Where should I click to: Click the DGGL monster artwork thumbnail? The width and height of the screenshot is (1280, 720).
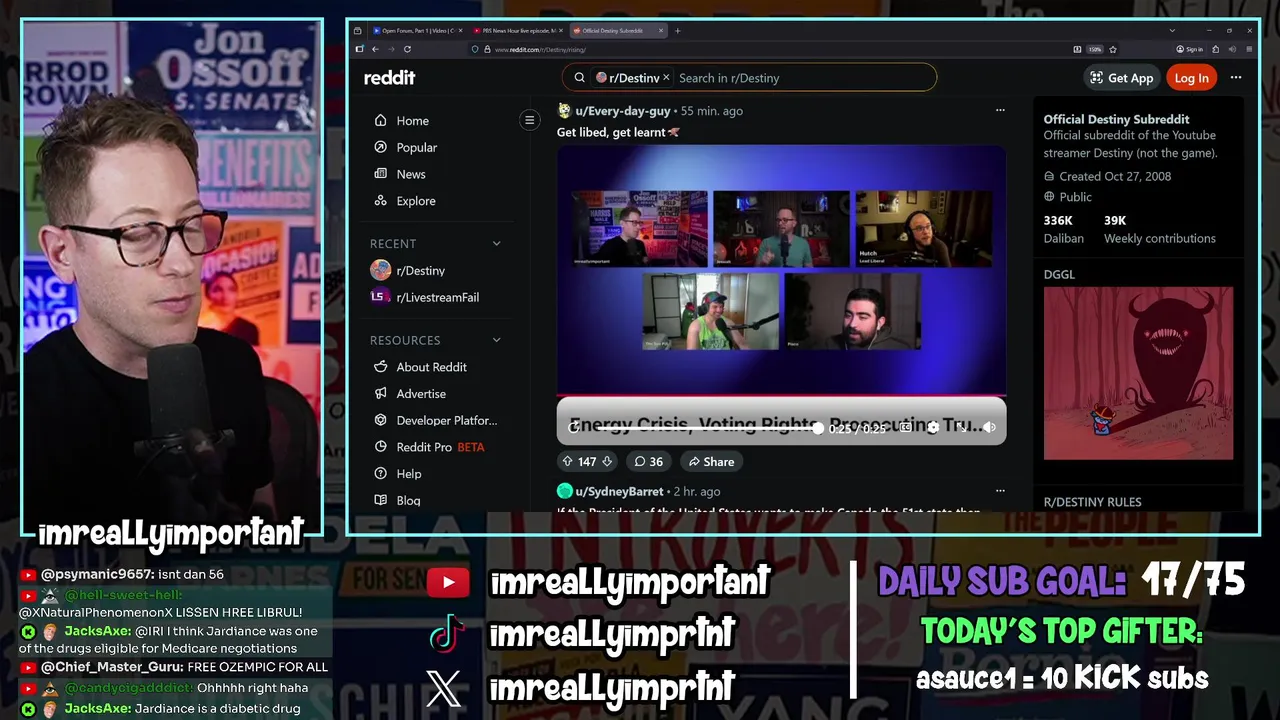(x=1138, y=373)
